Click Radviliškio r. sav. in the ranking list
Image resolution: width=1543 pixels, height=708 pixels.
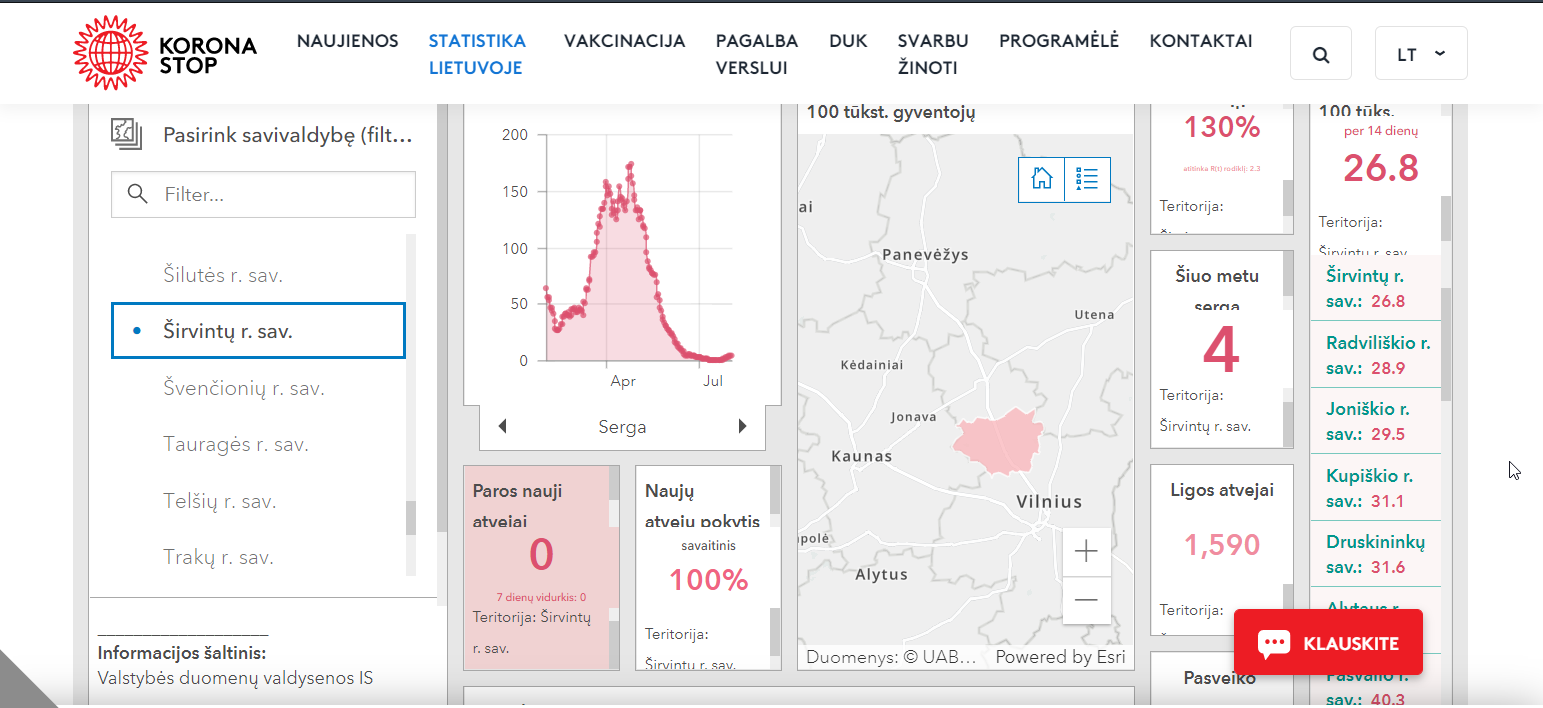1376,355
